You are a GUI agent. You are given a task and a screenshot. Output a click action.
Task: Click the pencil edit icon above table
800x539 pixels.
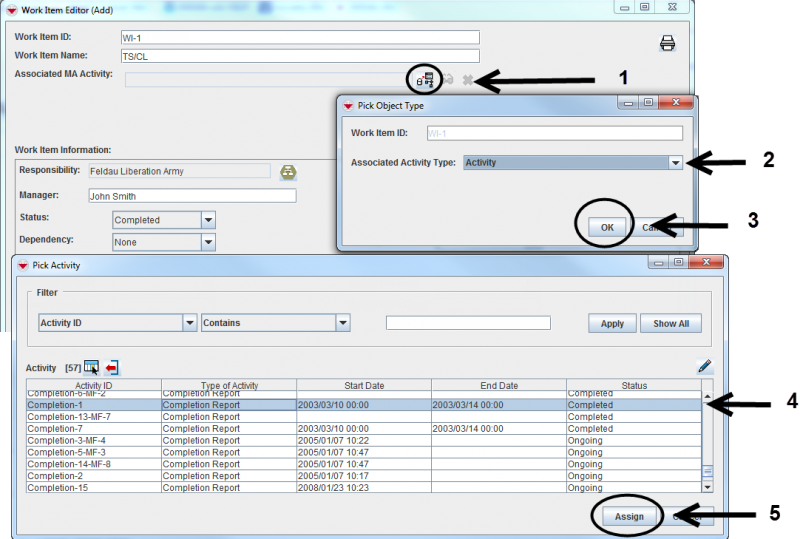[705, 367]
